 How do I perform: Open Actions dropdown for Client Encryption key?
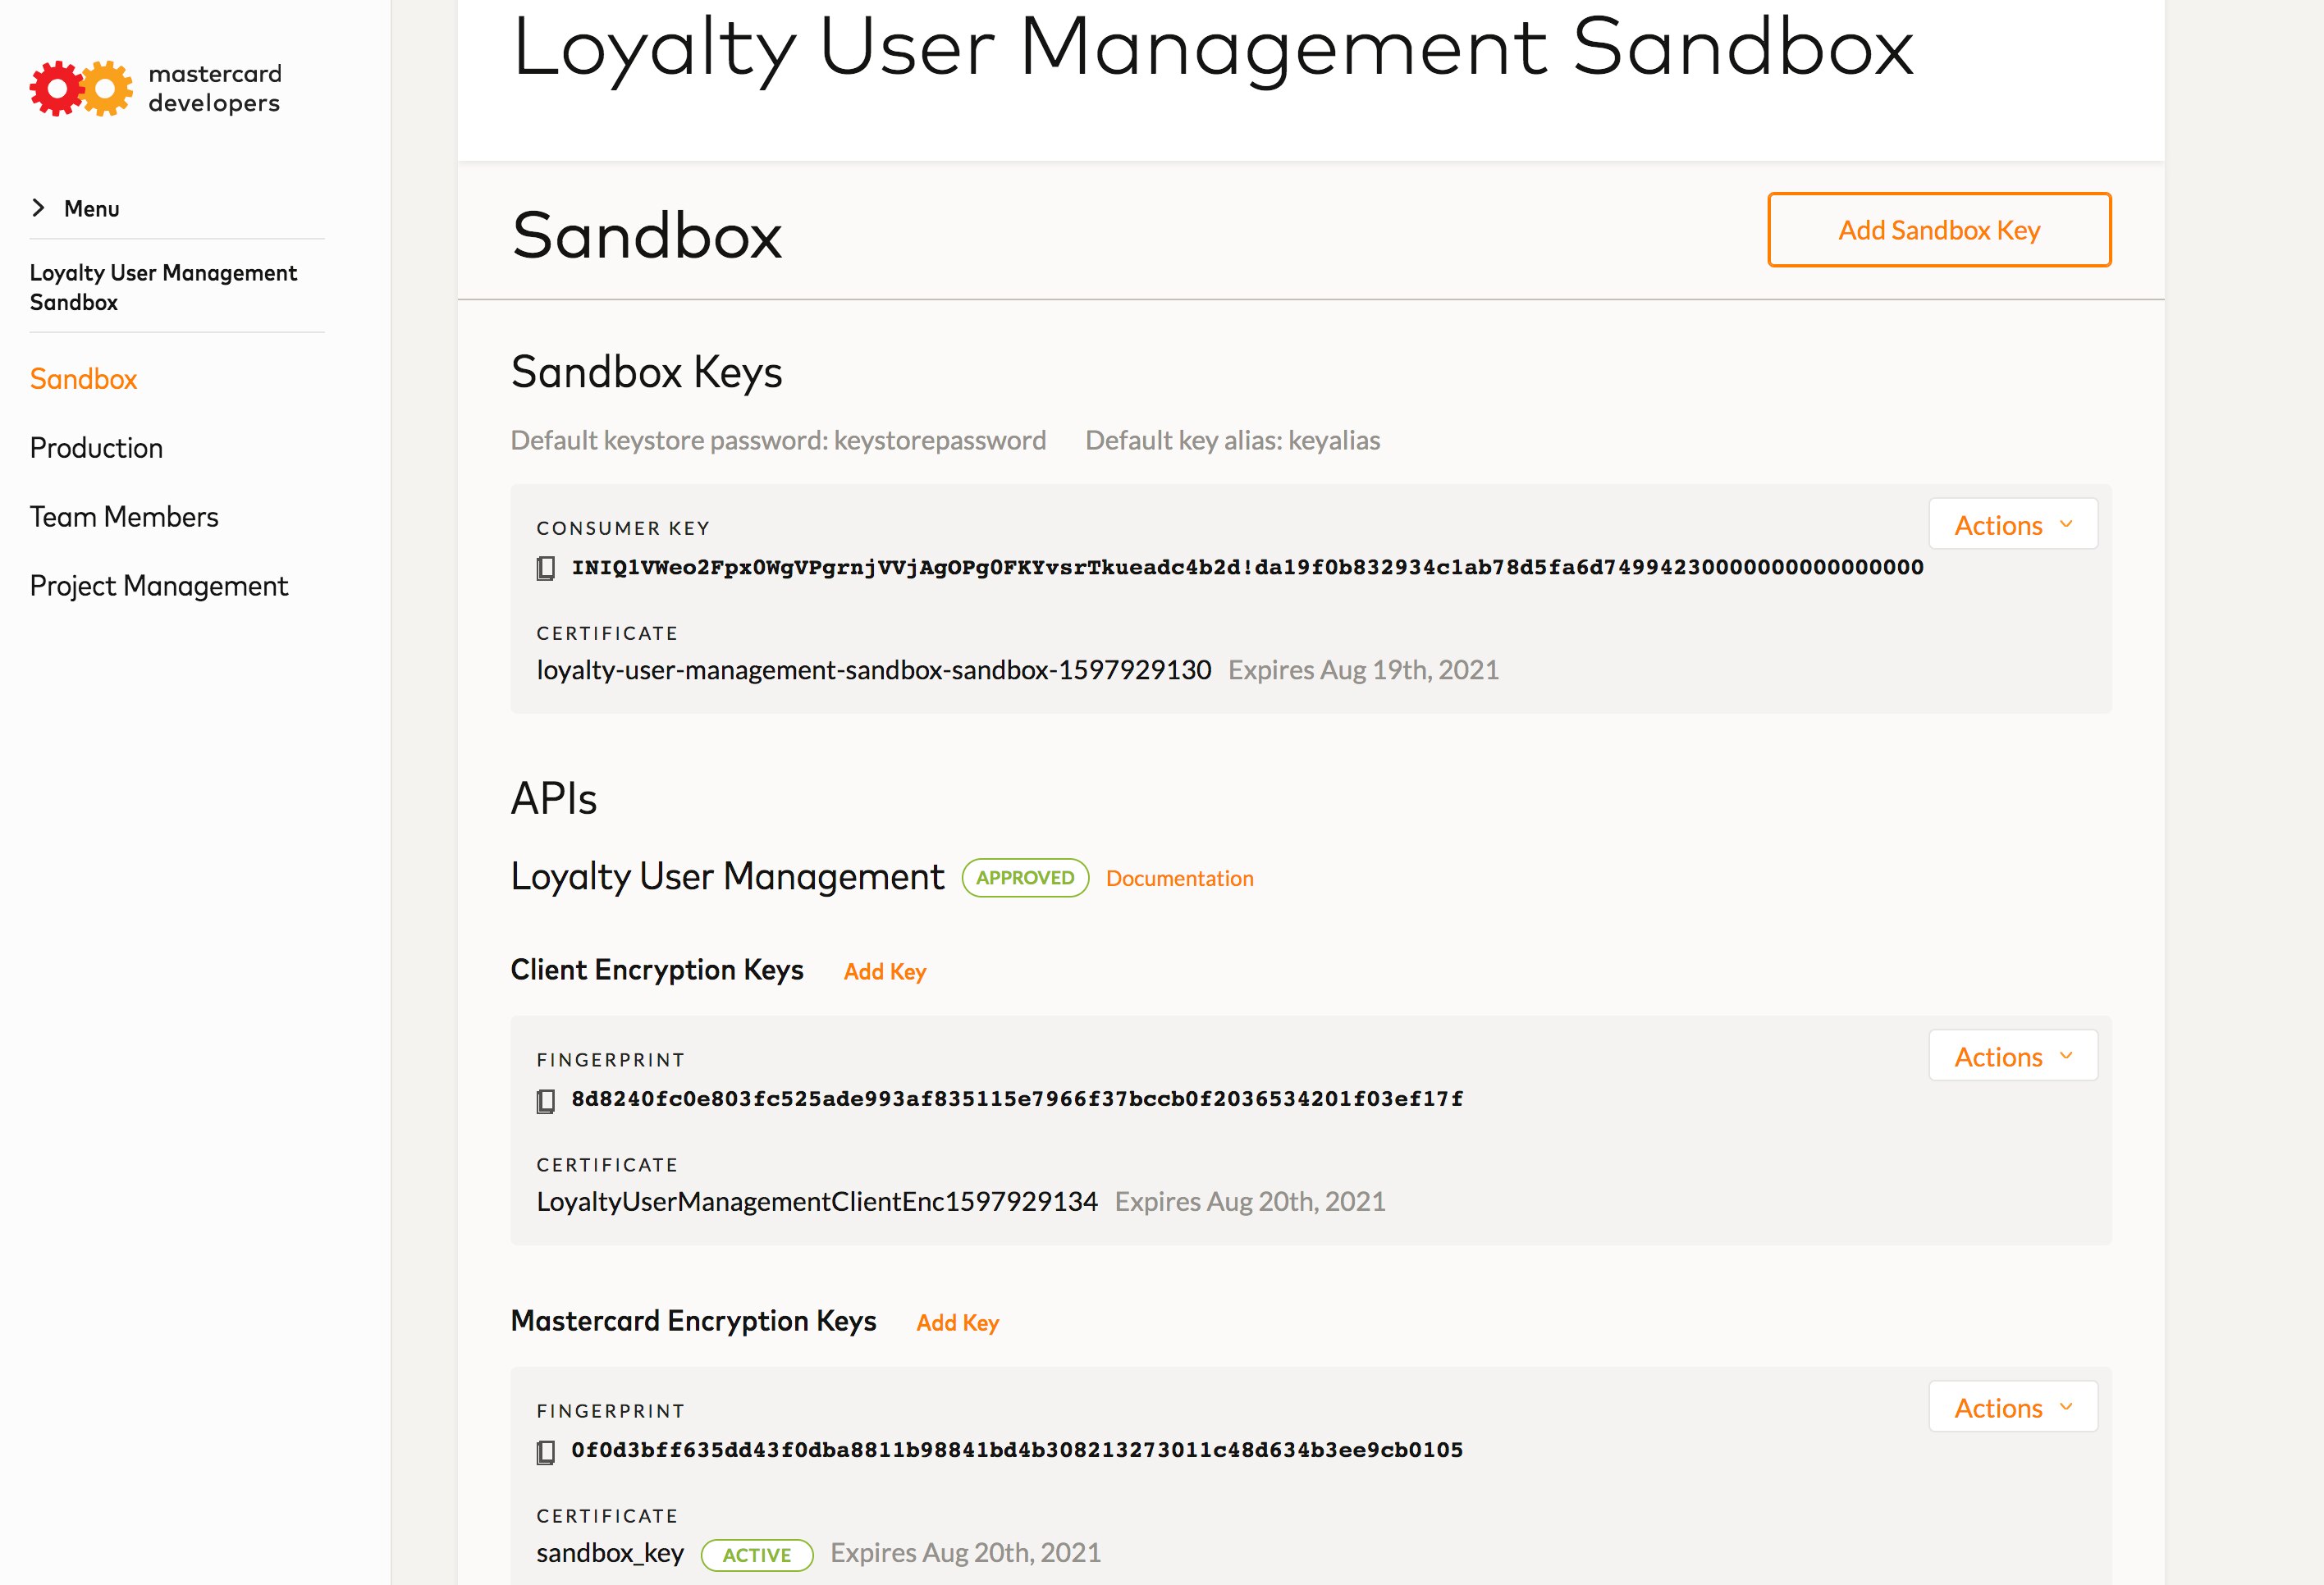[x=2012, y=1056]
